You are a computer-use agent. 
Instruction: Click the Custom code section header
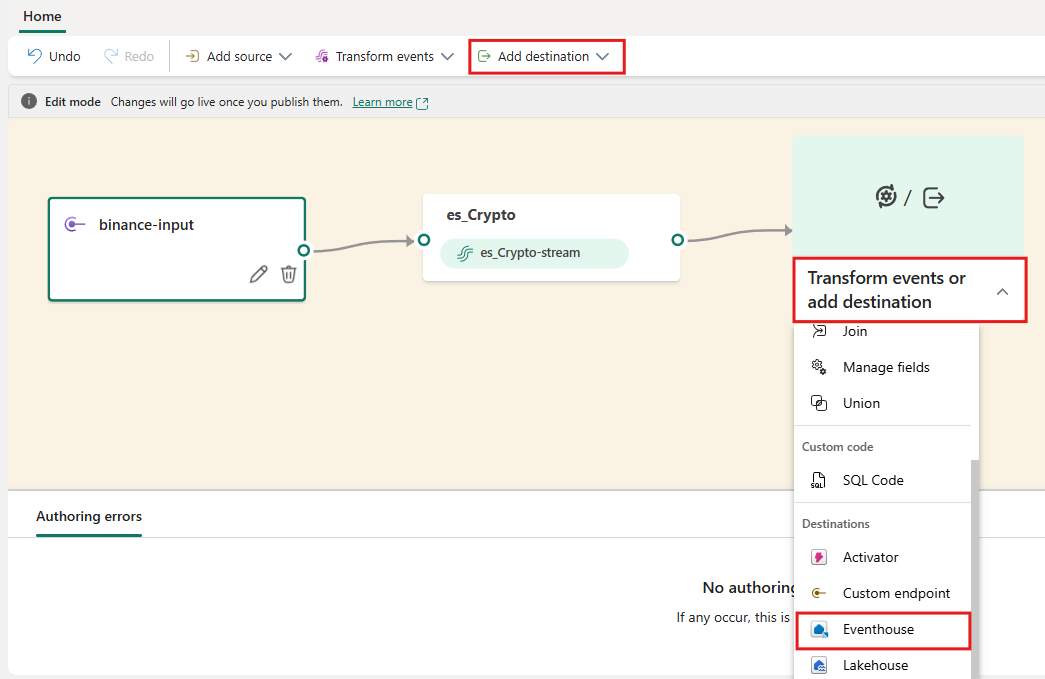(x=837, y=447)
